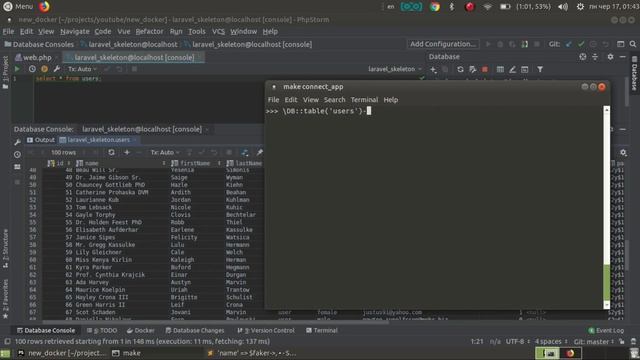The height and width of the screenshot is (360, 640).
Task: Open 4 spaces indent selector
Action: [551, 341]
